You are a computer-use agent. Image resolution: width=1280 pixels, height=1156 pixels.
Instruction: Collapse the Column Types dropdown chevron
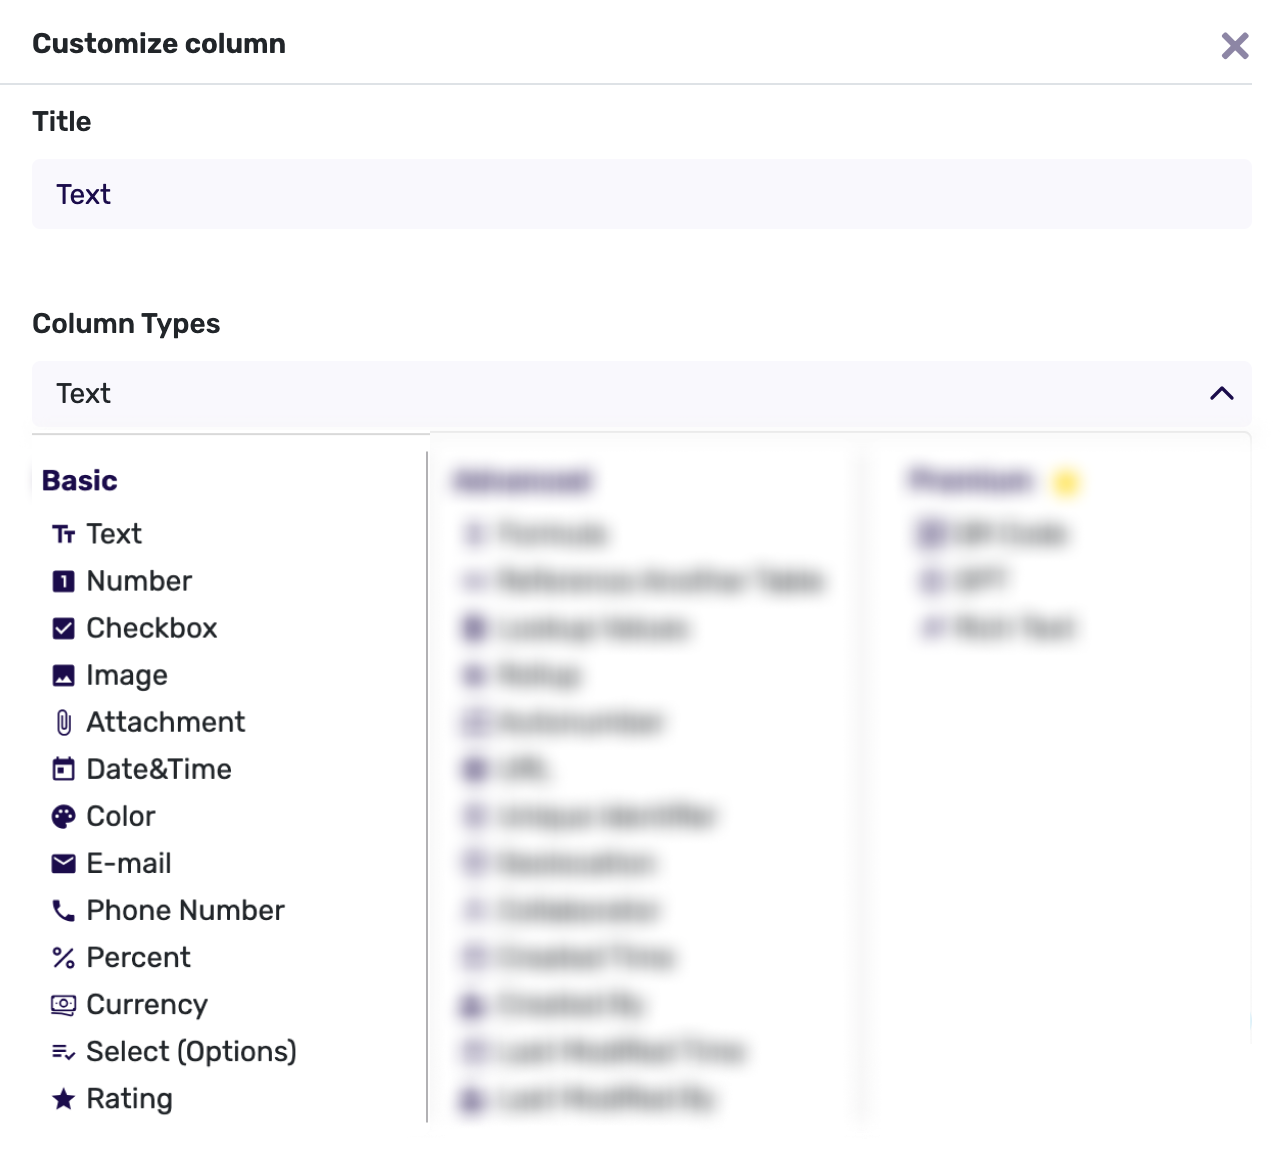1221,393
